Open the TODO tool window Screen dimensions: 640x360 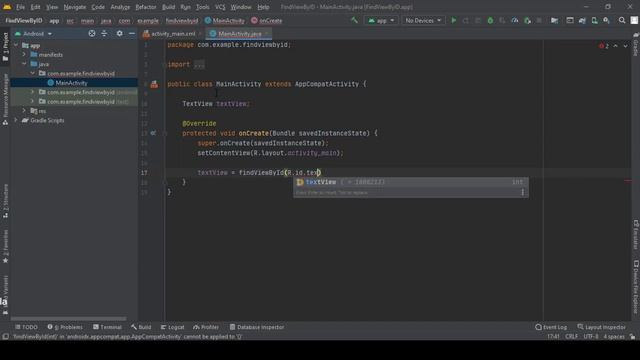[x=26, y=327]
